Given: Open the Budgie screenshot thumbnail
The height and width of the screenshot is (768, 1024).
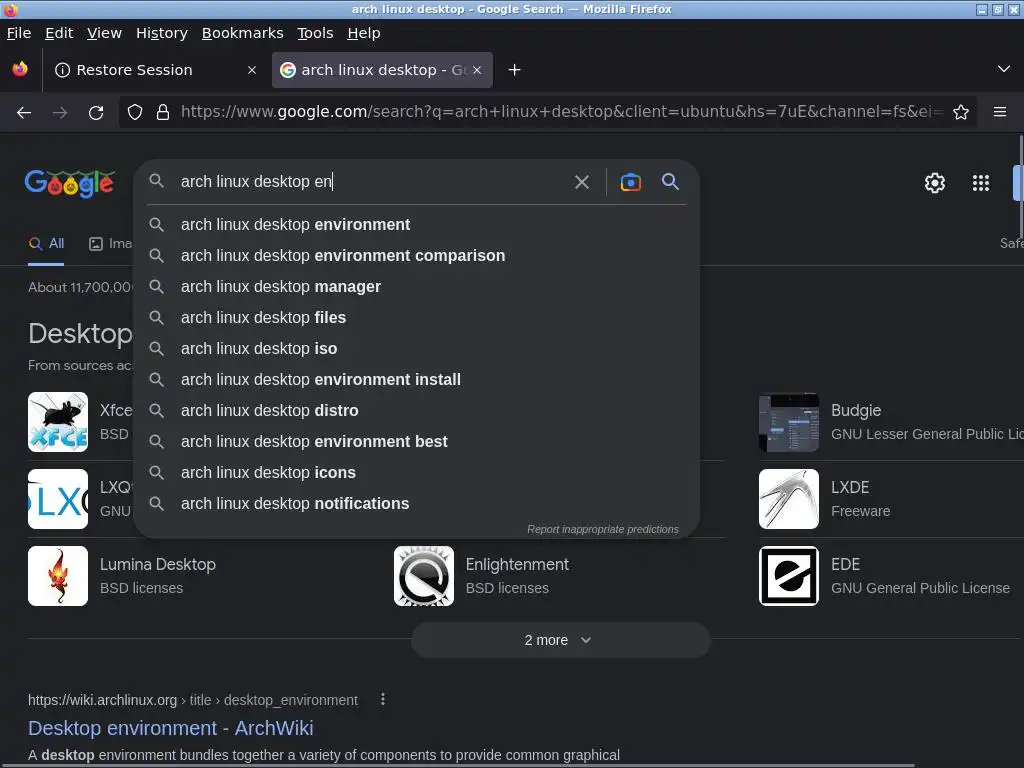Looking at the screenshot, I should pos(789,422).
